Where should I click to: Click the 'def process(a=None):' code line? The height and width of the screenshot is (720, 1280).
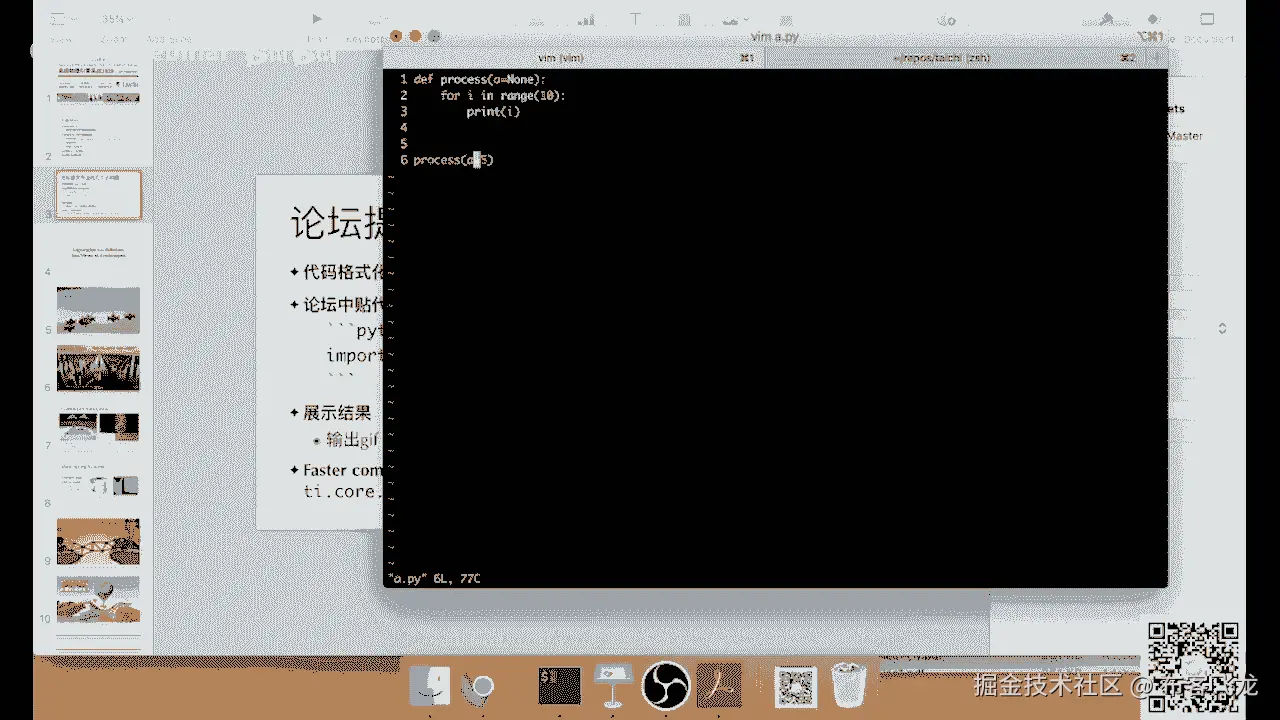coord(480,79)
